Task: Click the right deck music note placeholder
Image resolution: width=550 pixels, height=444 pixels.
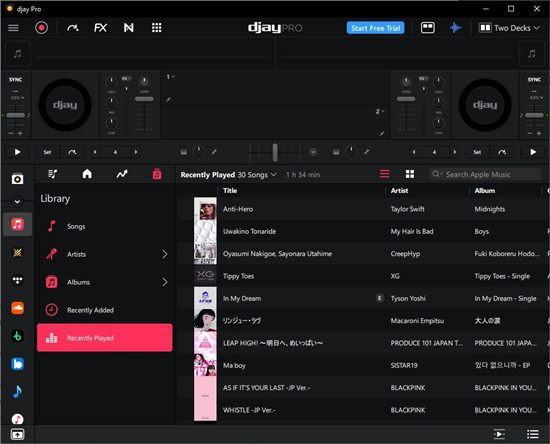Action: (532, 54)
